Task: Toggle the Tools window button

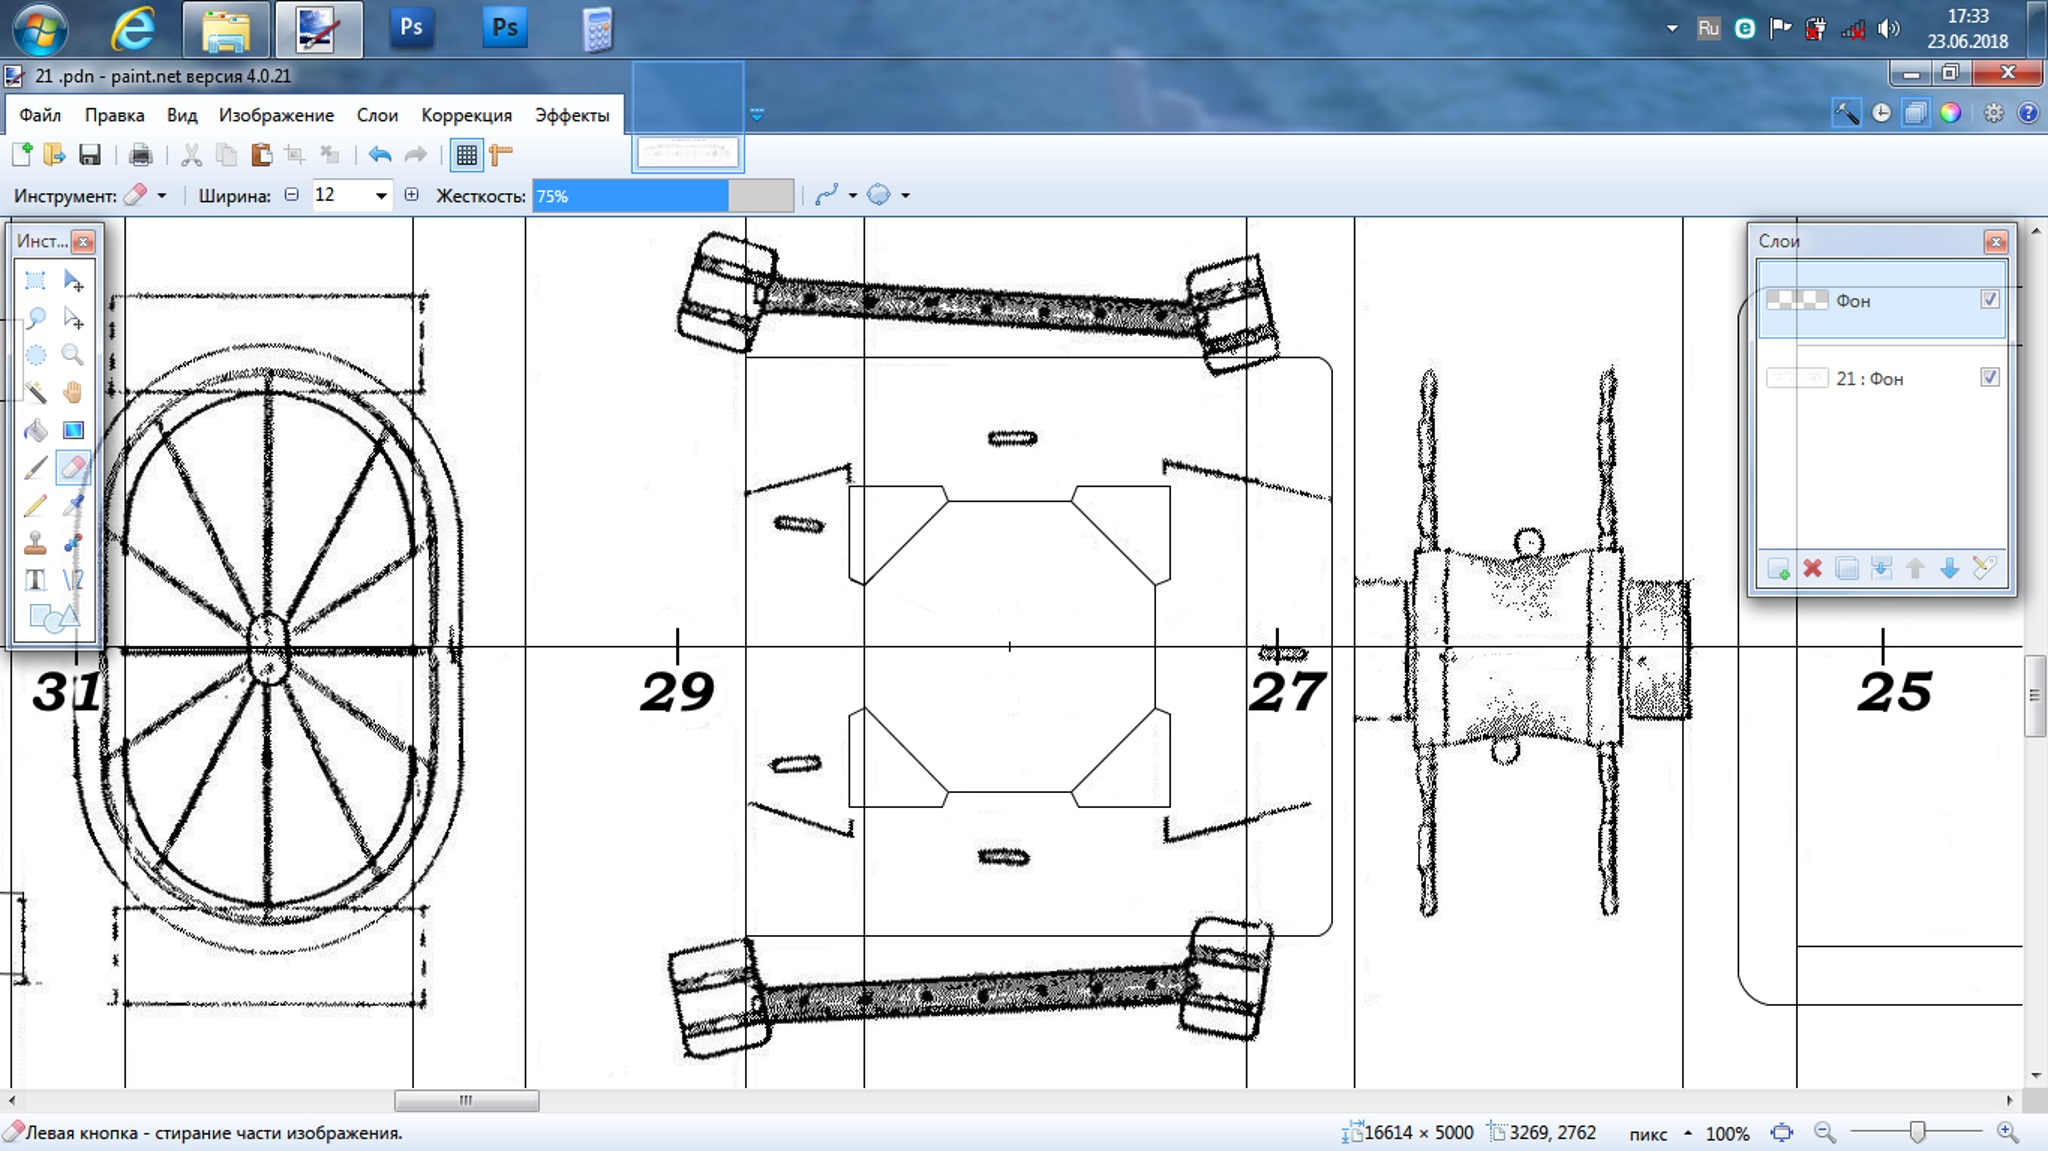Action: pyautogui.click(x=1846, y=113)
